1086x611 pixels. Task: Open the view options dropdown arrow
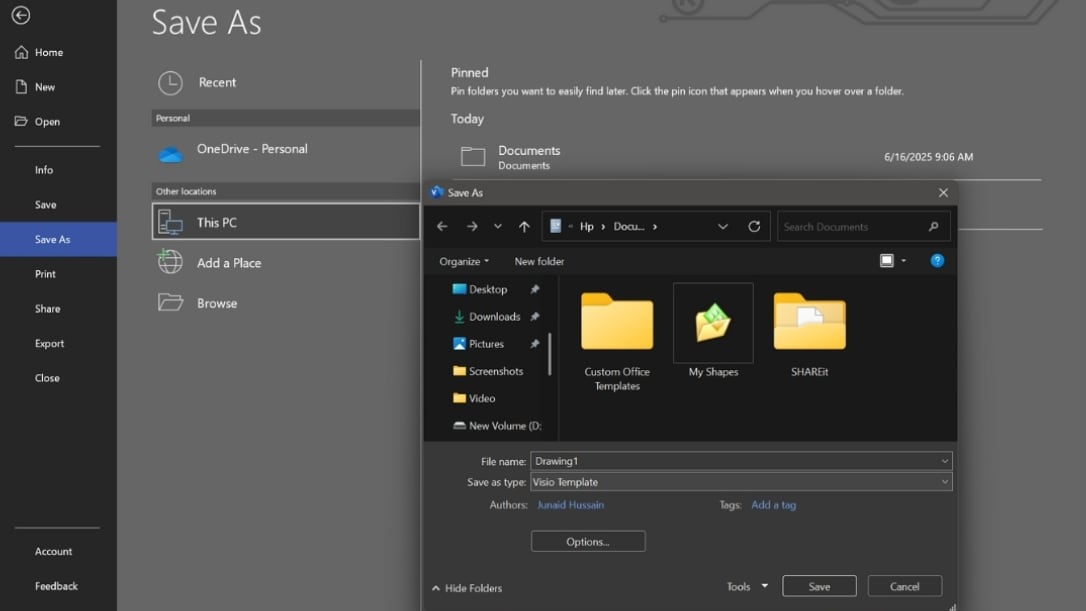pyautogui.click(x=903, y=260)
